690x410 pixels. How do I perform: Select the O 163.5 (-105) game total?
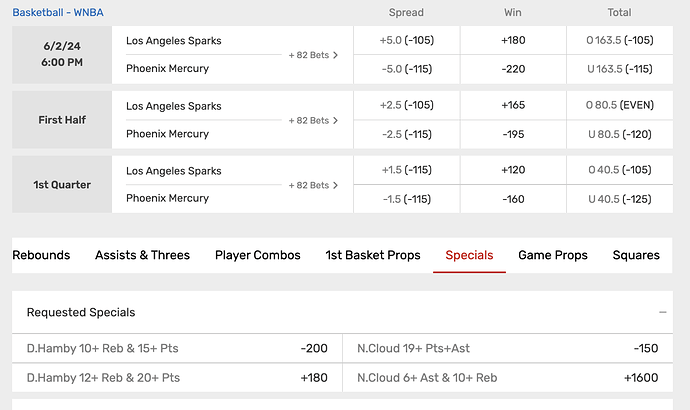pos(620,41)
